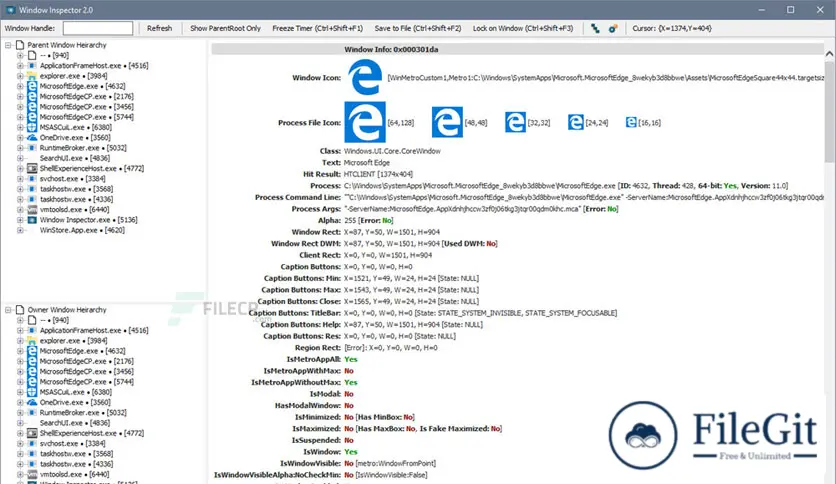Click explorer.exe folder icon in Owner hierarchy
Viewport: 836px width, 484px height.
pos(32,341)
